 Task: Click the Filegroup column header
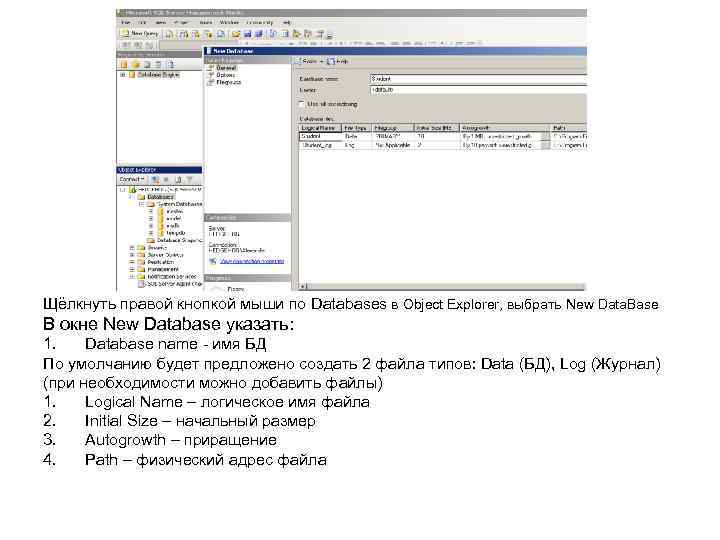[x=392, y=128]
